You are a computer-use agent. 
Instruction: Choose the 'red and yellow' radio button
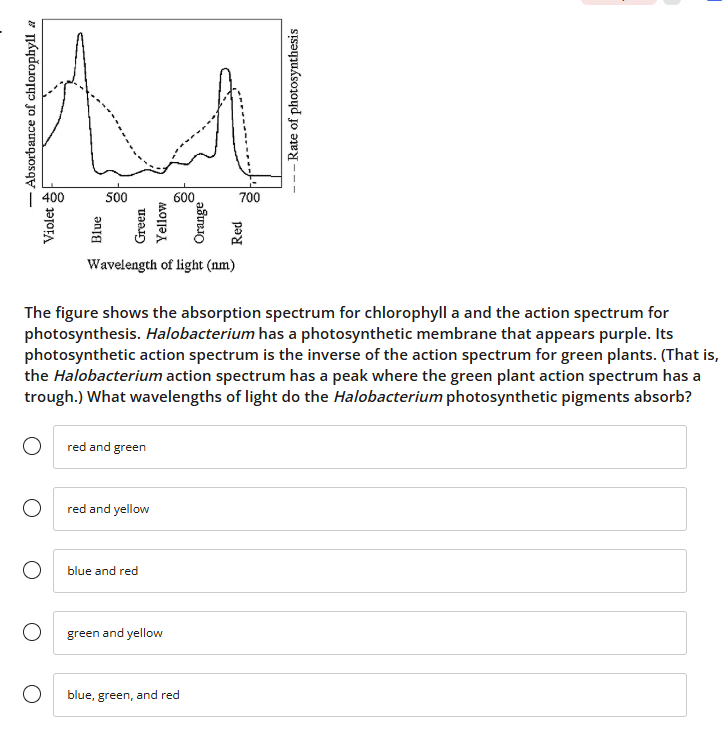tap(33, 509)
